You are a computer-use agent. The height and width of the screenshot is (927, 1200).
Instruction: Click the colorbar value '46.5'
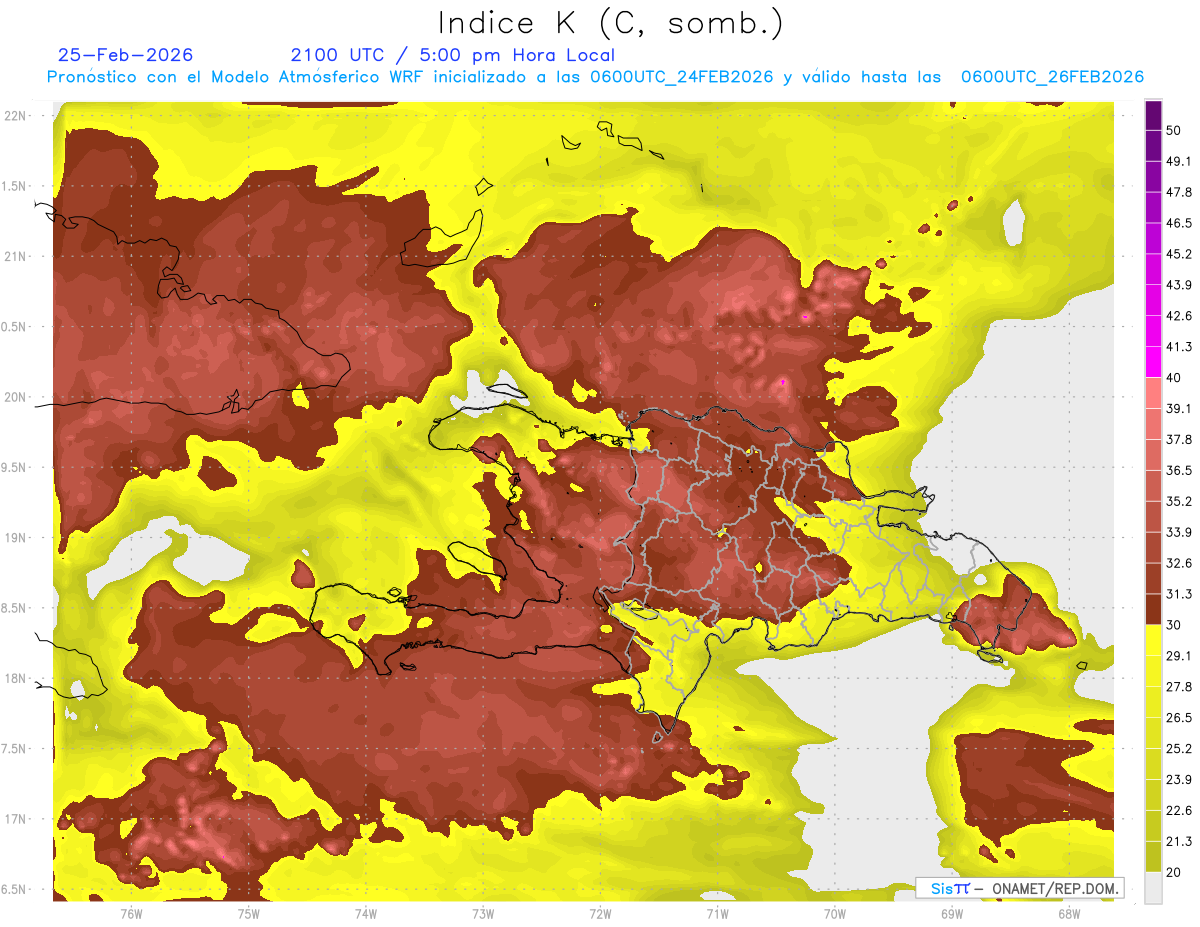1179,223
